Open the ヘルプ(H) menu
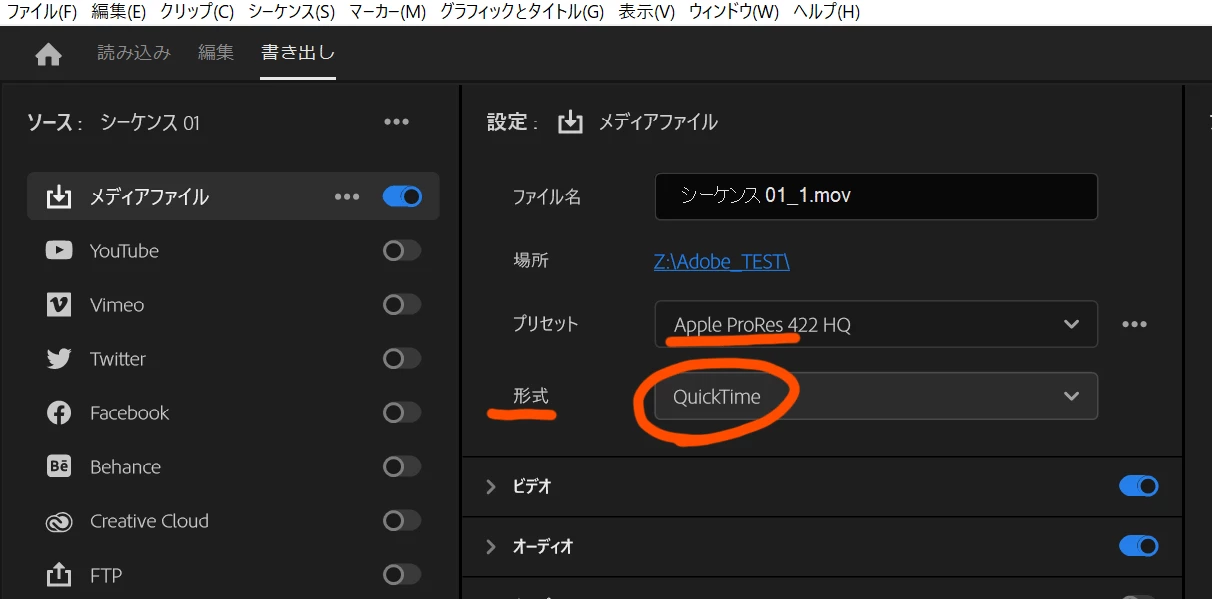1212x599 pixels. (x=826, y=12)
